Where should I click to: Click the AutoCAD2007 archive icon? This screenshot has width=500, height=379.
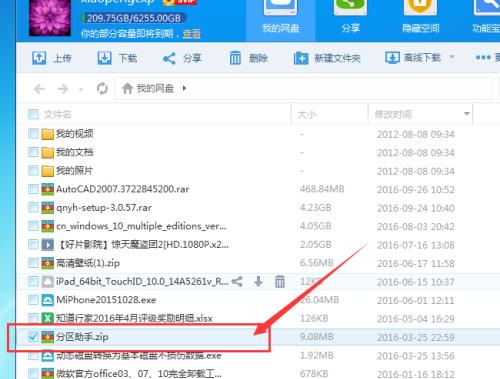(x=47, y=189)
